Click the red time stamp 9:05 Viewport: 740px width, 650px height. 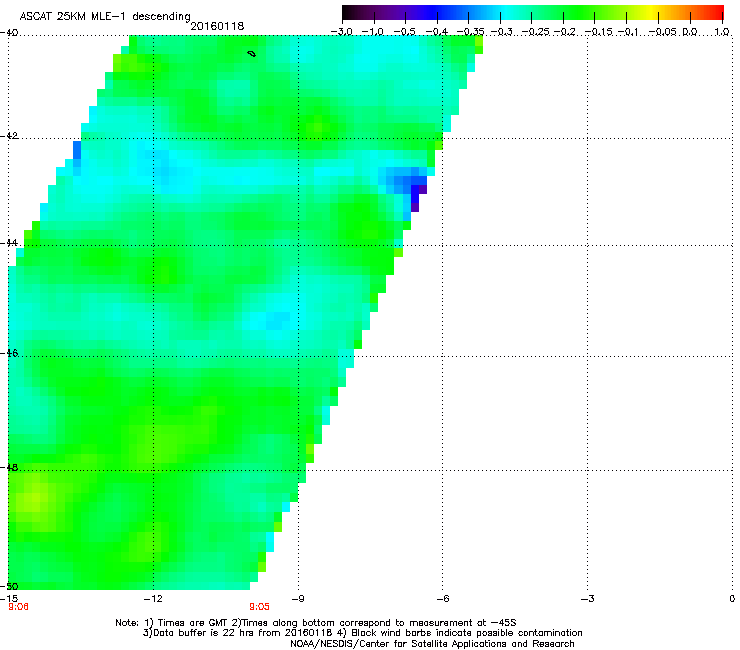(260, 607)
